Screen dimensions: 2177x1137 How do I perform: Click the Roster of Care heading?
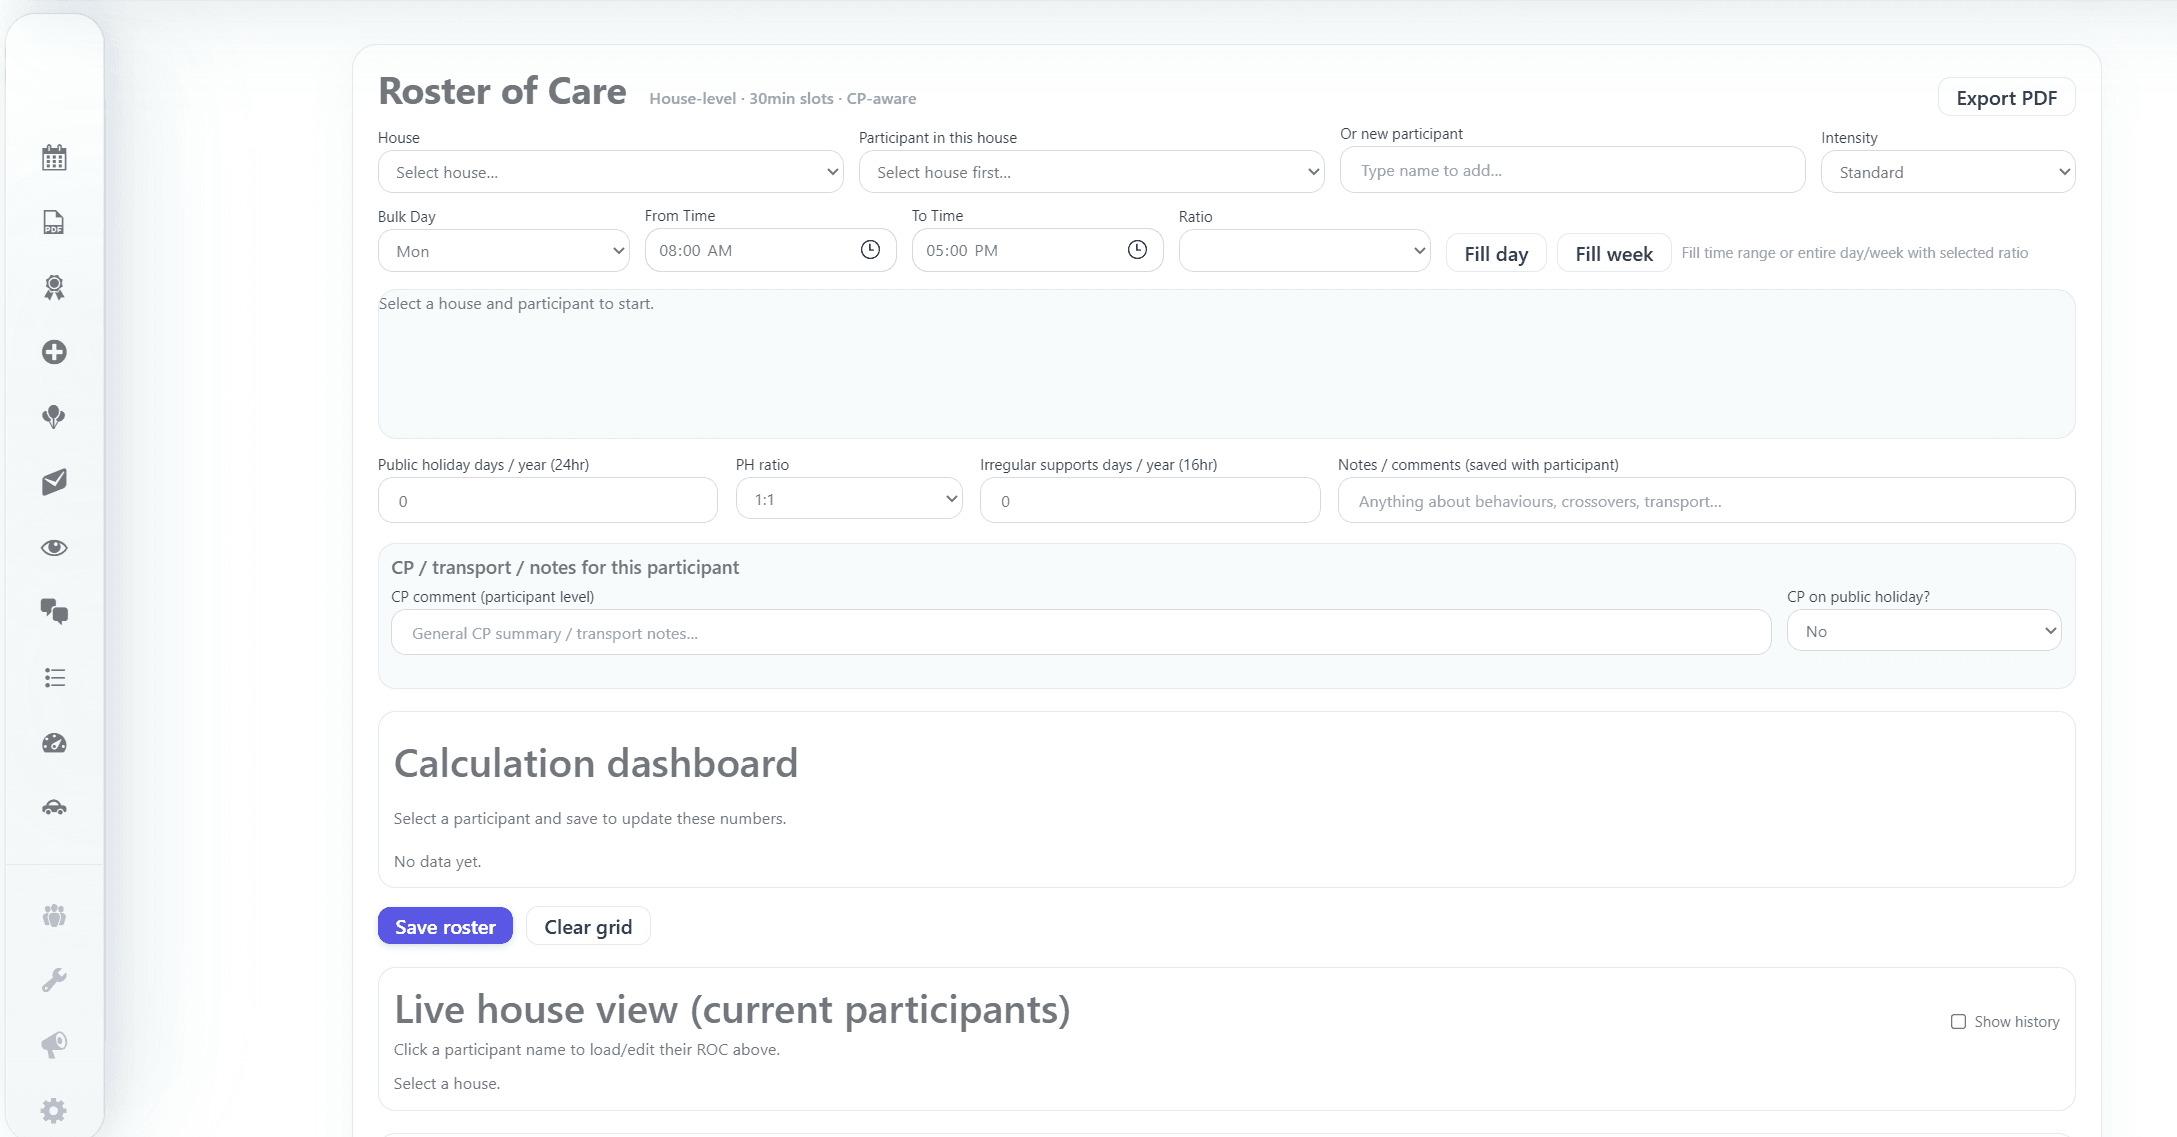coord(502,91)
